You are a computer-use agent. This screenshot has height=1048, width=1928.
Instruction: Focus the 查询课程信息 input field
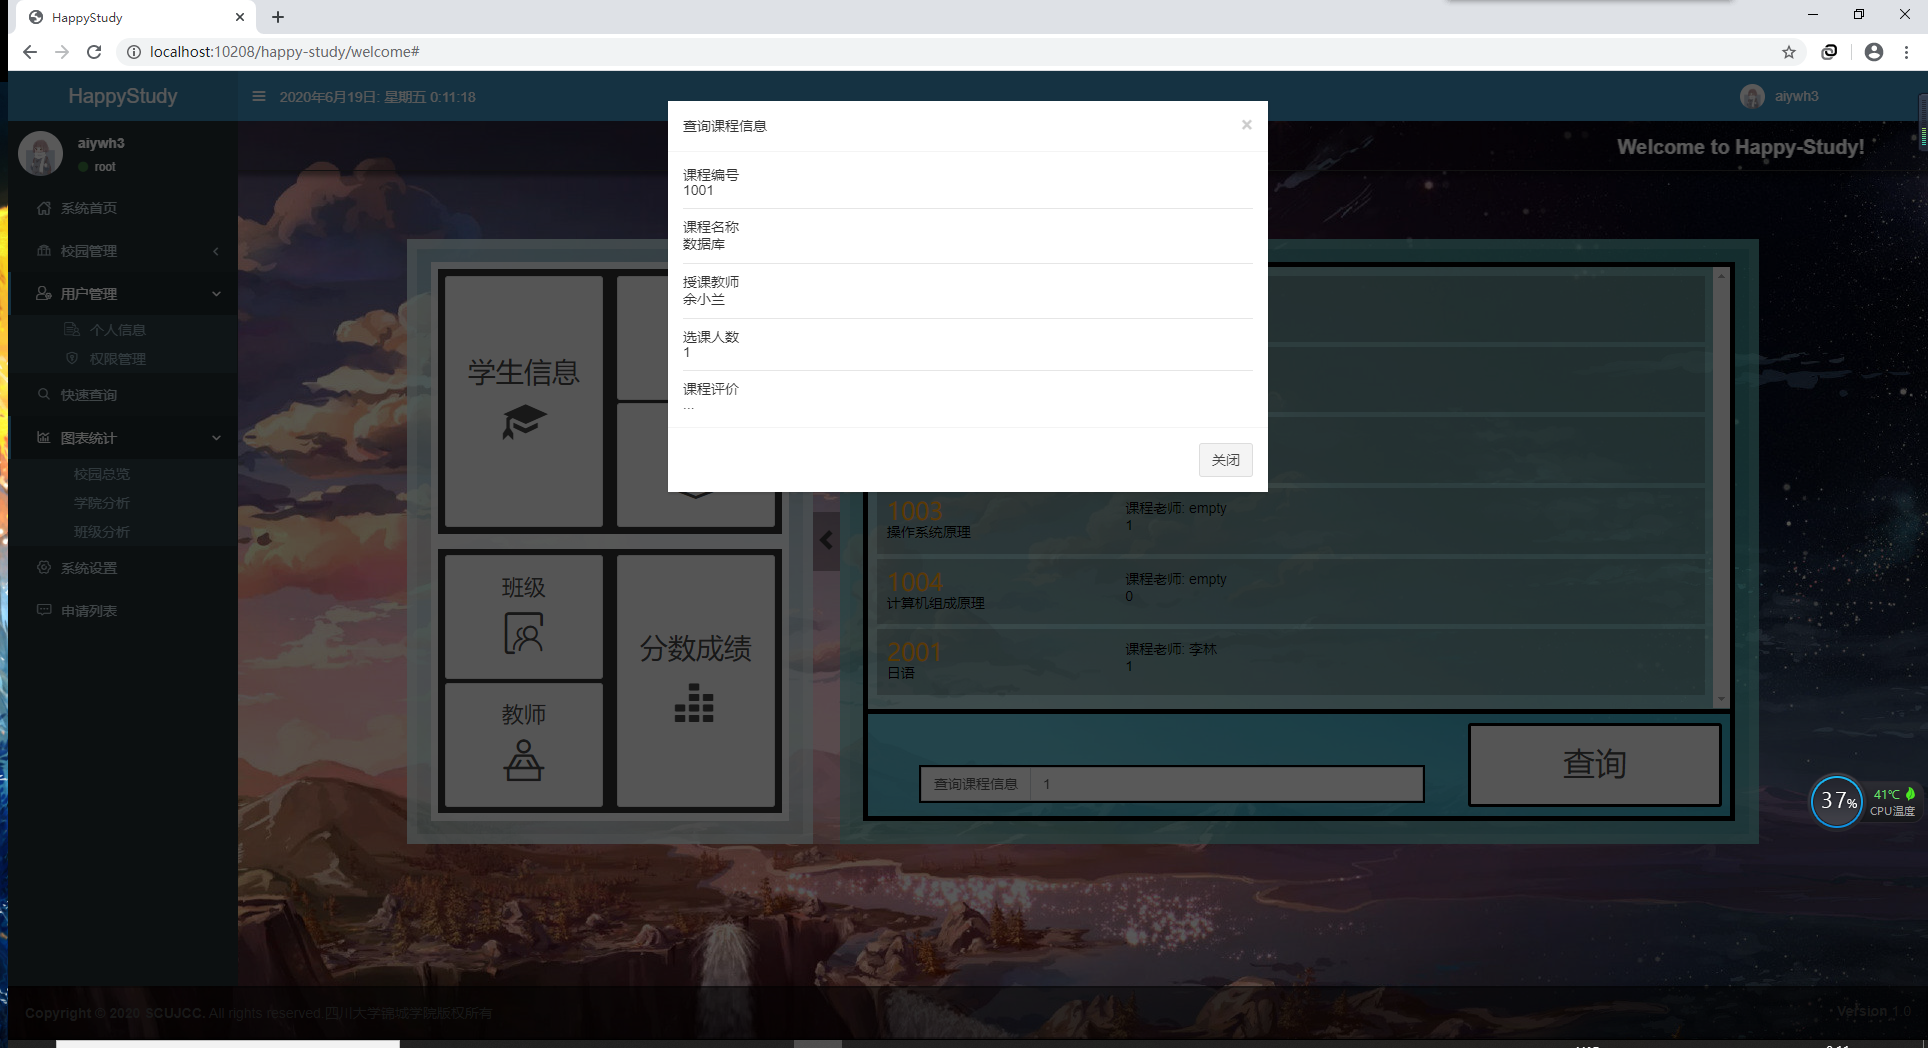1227,784
